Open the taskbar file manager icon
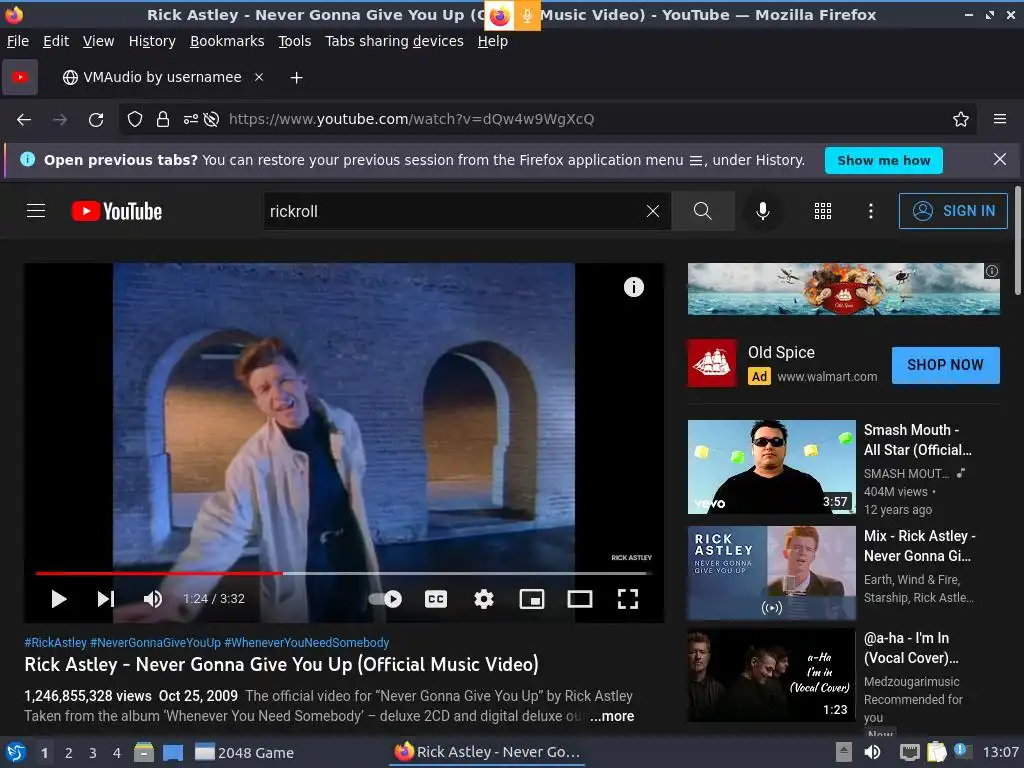The width and height of the screenshot is (1024, 768). click(x=144, y=752)
